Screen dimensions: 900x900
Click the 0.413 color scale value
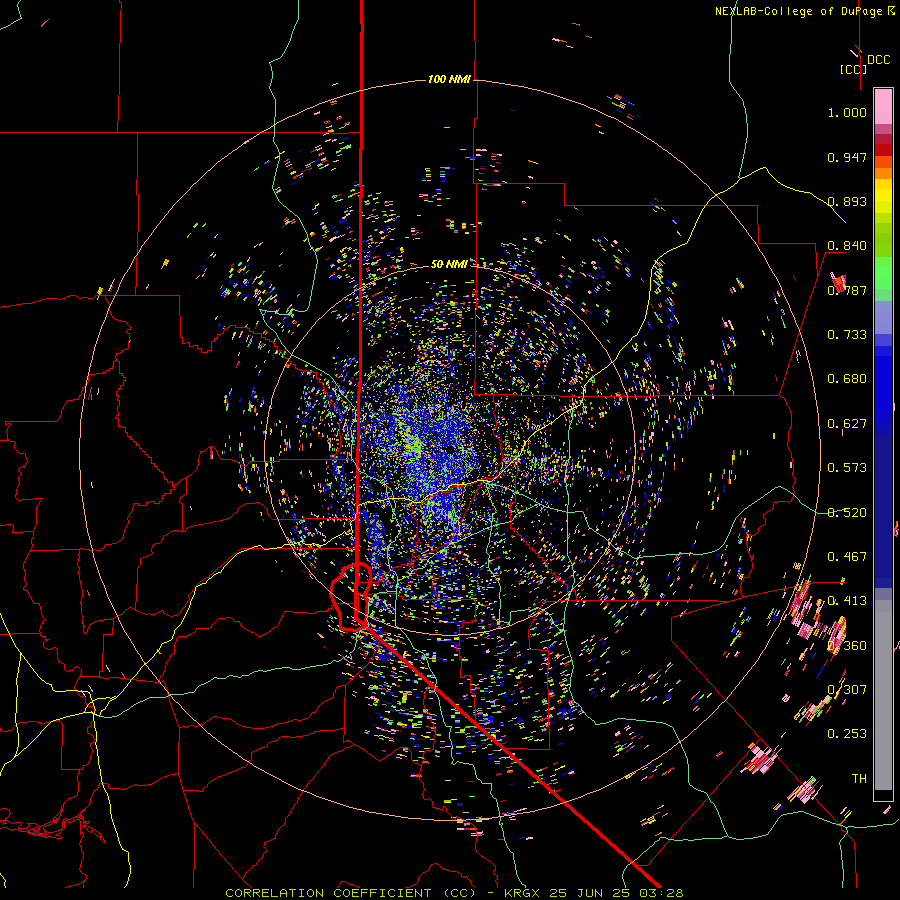pyautogui.click(x=847, y=601)
